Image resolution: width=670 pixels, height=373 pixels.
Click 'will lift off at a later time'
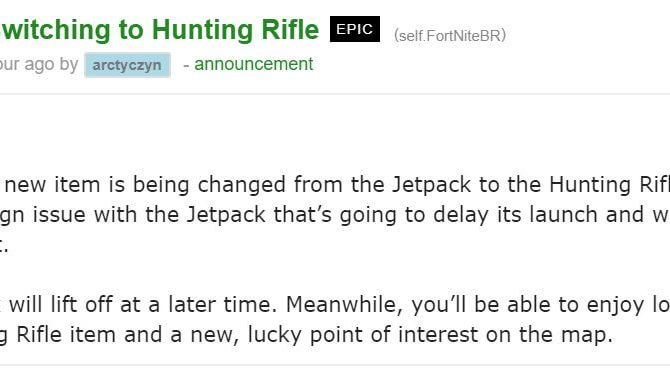(x=143, y=305)
